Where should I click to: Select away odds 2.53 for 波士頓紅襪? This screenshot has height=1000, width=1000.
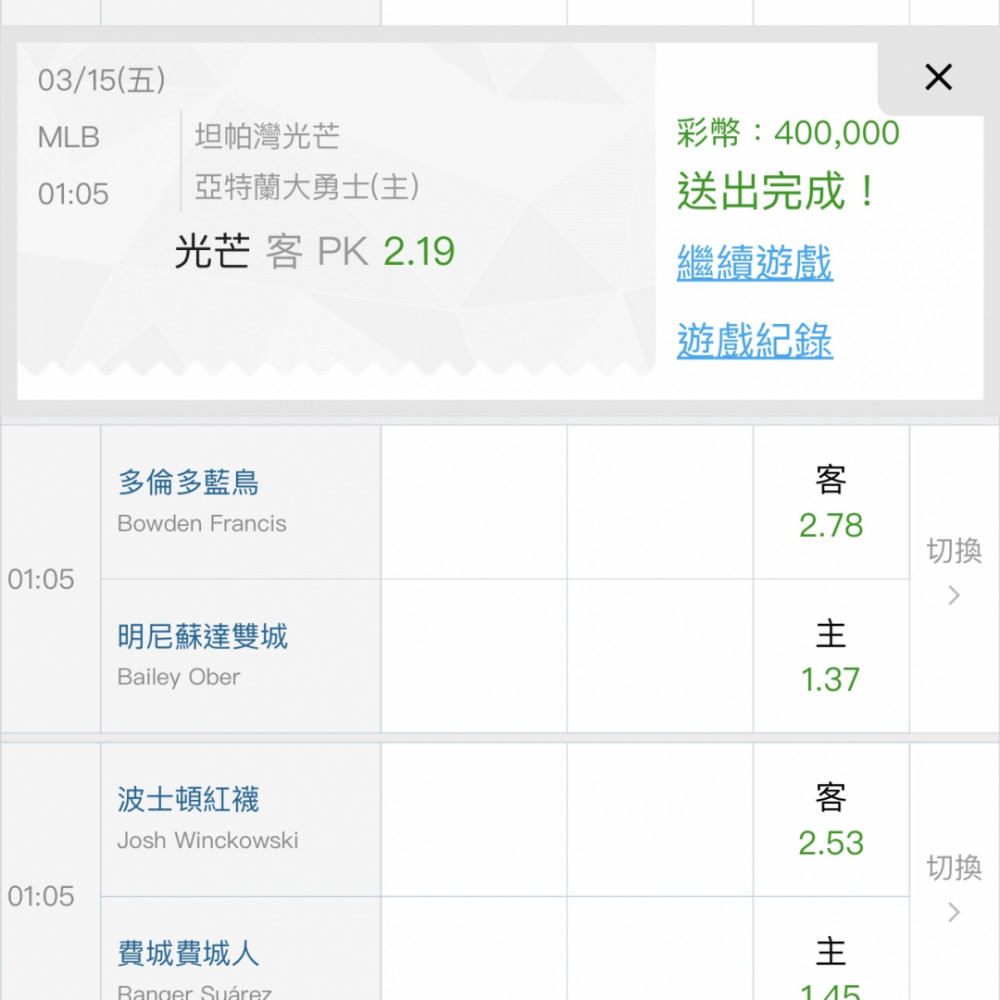pyautogui.click(x=830, y=821)
